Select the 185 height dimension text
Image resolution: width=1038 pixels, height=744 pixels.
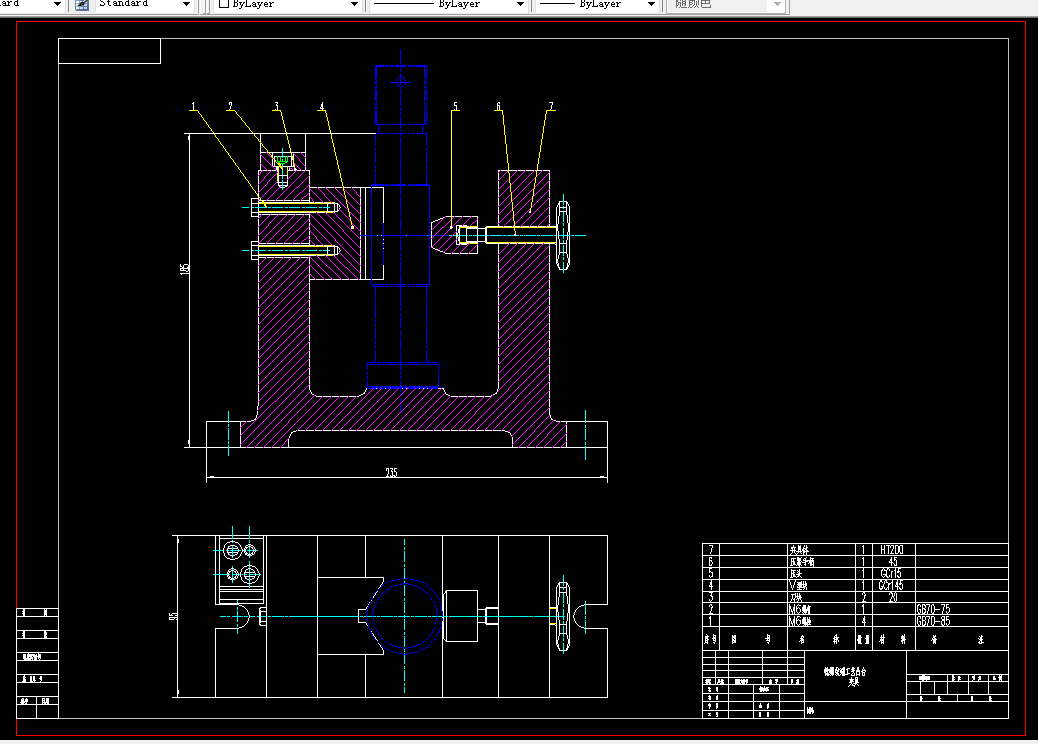click(x=185, y=268)
